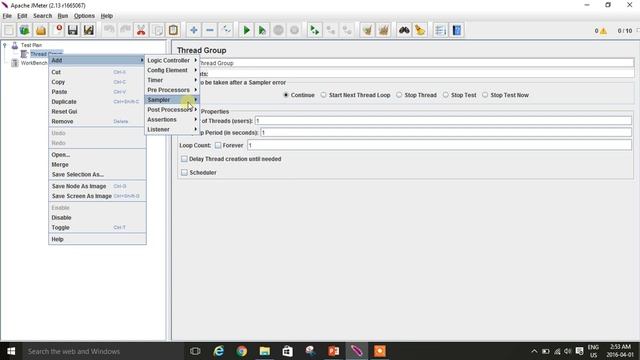
Task: Open the Add submenu in context menu
Action: (97, 60)
